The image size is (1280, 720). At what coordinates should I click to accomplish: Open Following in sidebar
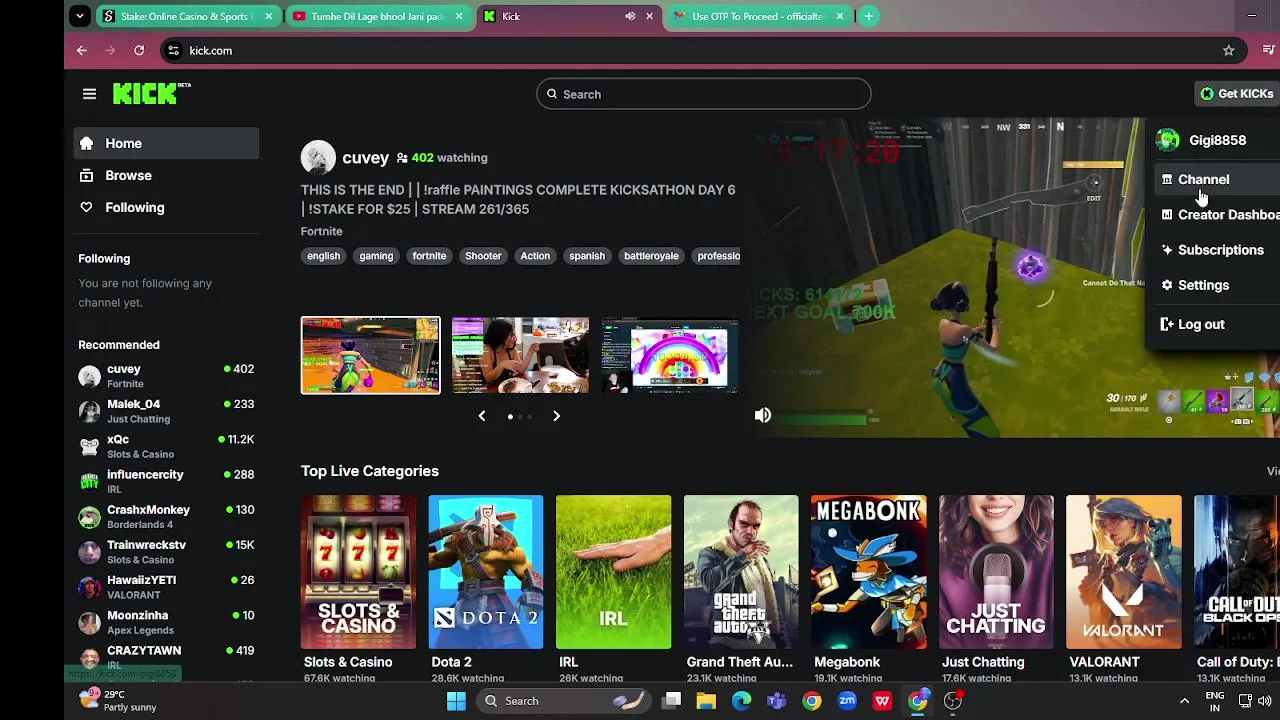coord(166,207)
